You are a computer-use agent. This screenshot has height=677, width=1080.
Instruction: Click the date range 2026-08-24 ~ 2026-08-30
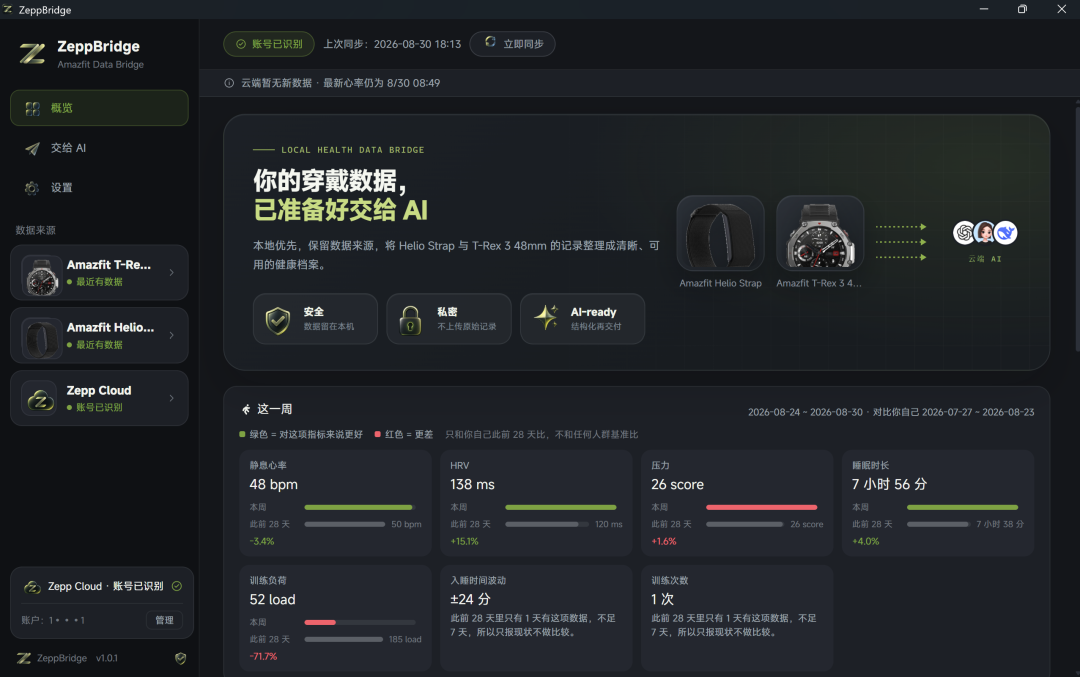point(805,413)
